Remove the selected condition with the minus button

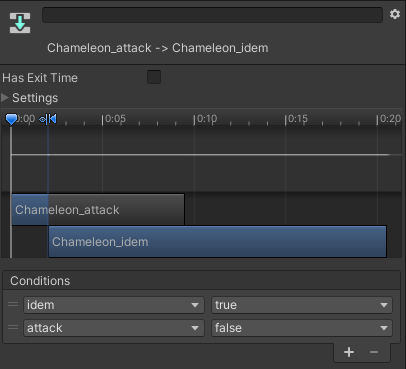point(374,352)
